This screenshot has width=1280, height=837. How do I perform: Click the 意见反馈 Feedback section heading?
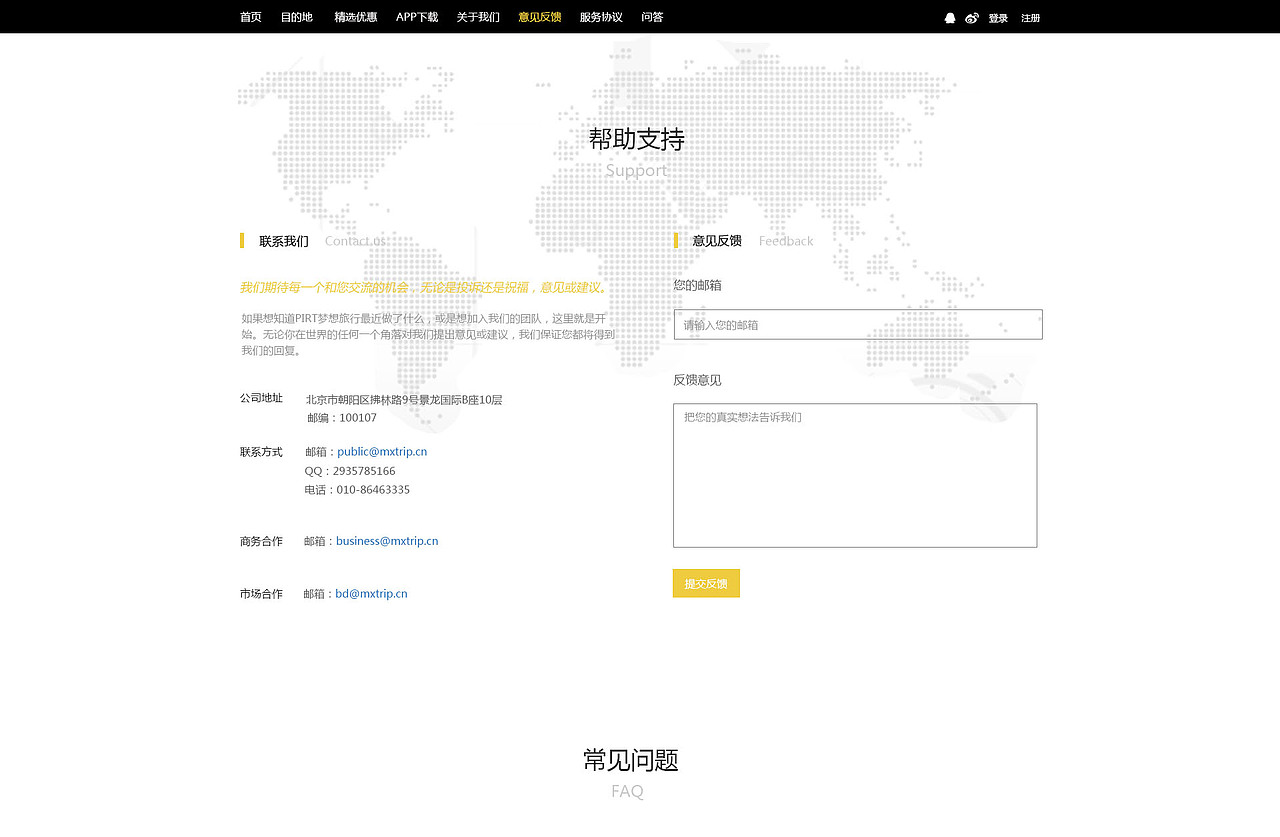point(716,240)
